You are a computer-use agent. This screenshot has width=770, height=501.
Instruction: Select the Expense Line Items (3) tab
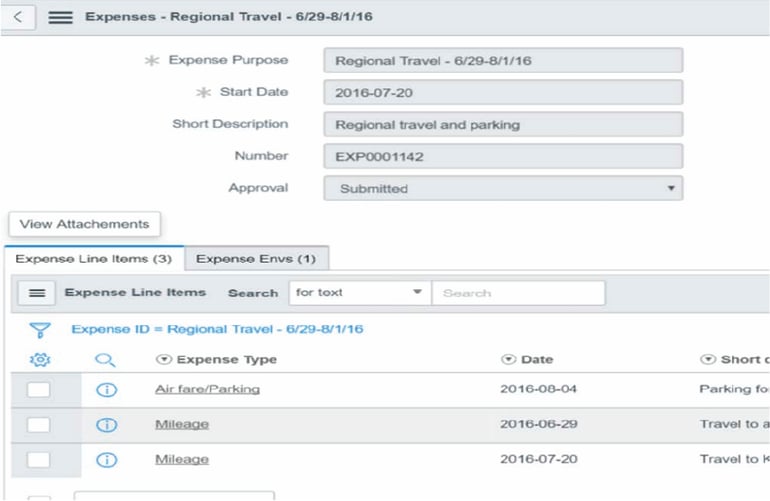[x=94, y=259]
